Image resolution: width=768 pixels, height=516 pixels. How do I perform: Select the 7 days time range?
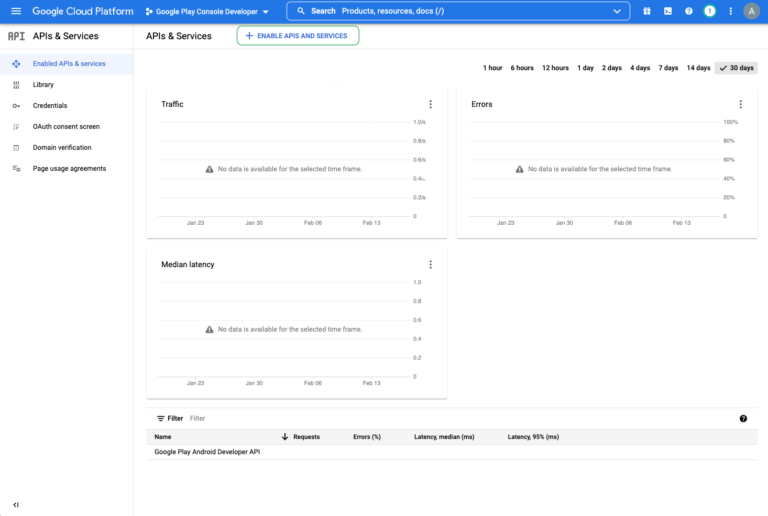click(668, 68)
